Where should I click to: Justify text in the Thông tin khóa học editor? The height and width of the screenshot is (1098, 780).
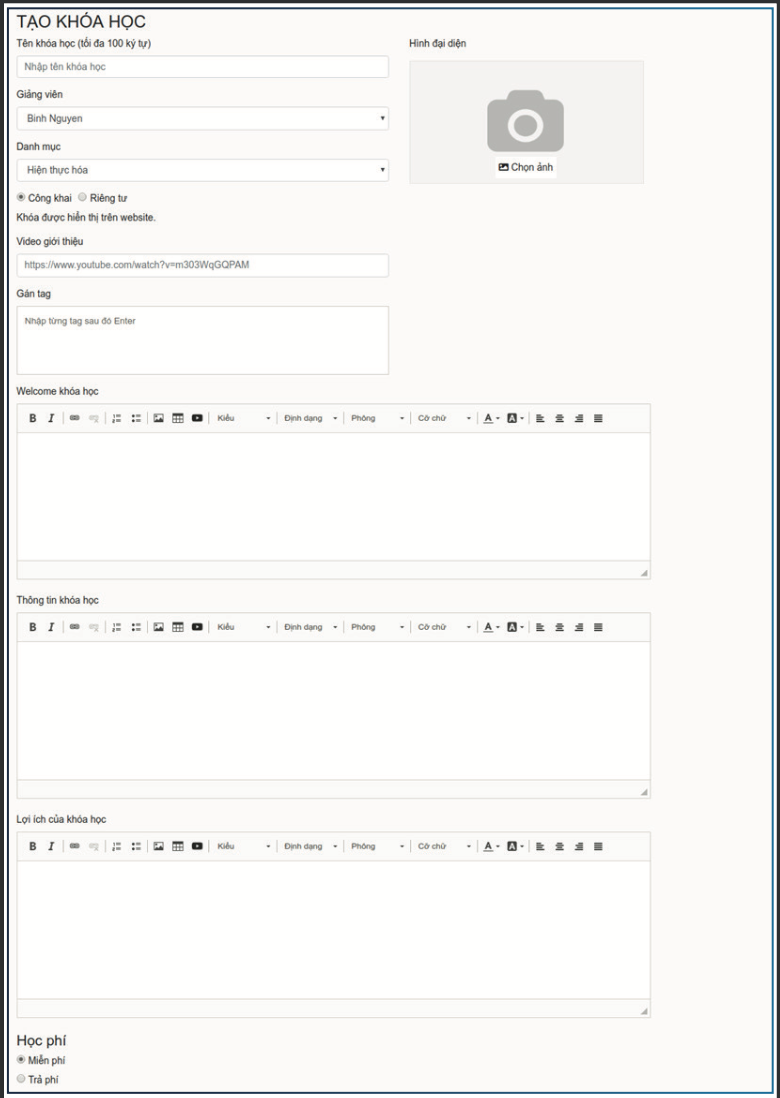(x=598, y=627)
